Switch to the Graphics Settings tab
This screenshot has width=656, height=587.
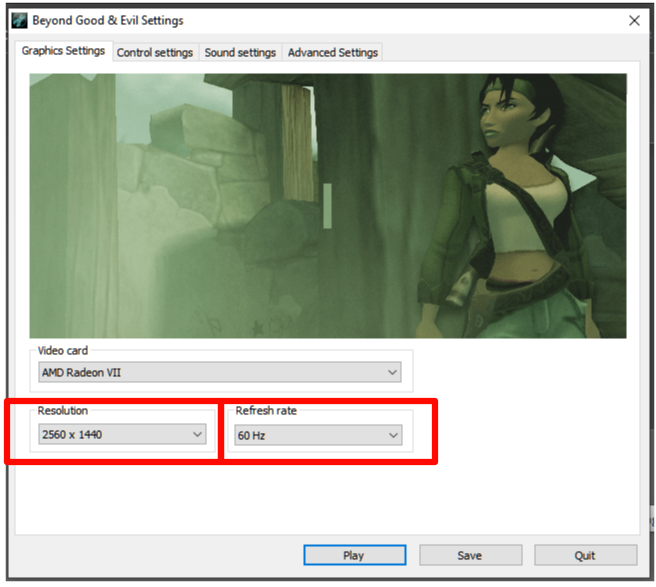[x=64, y=51]
